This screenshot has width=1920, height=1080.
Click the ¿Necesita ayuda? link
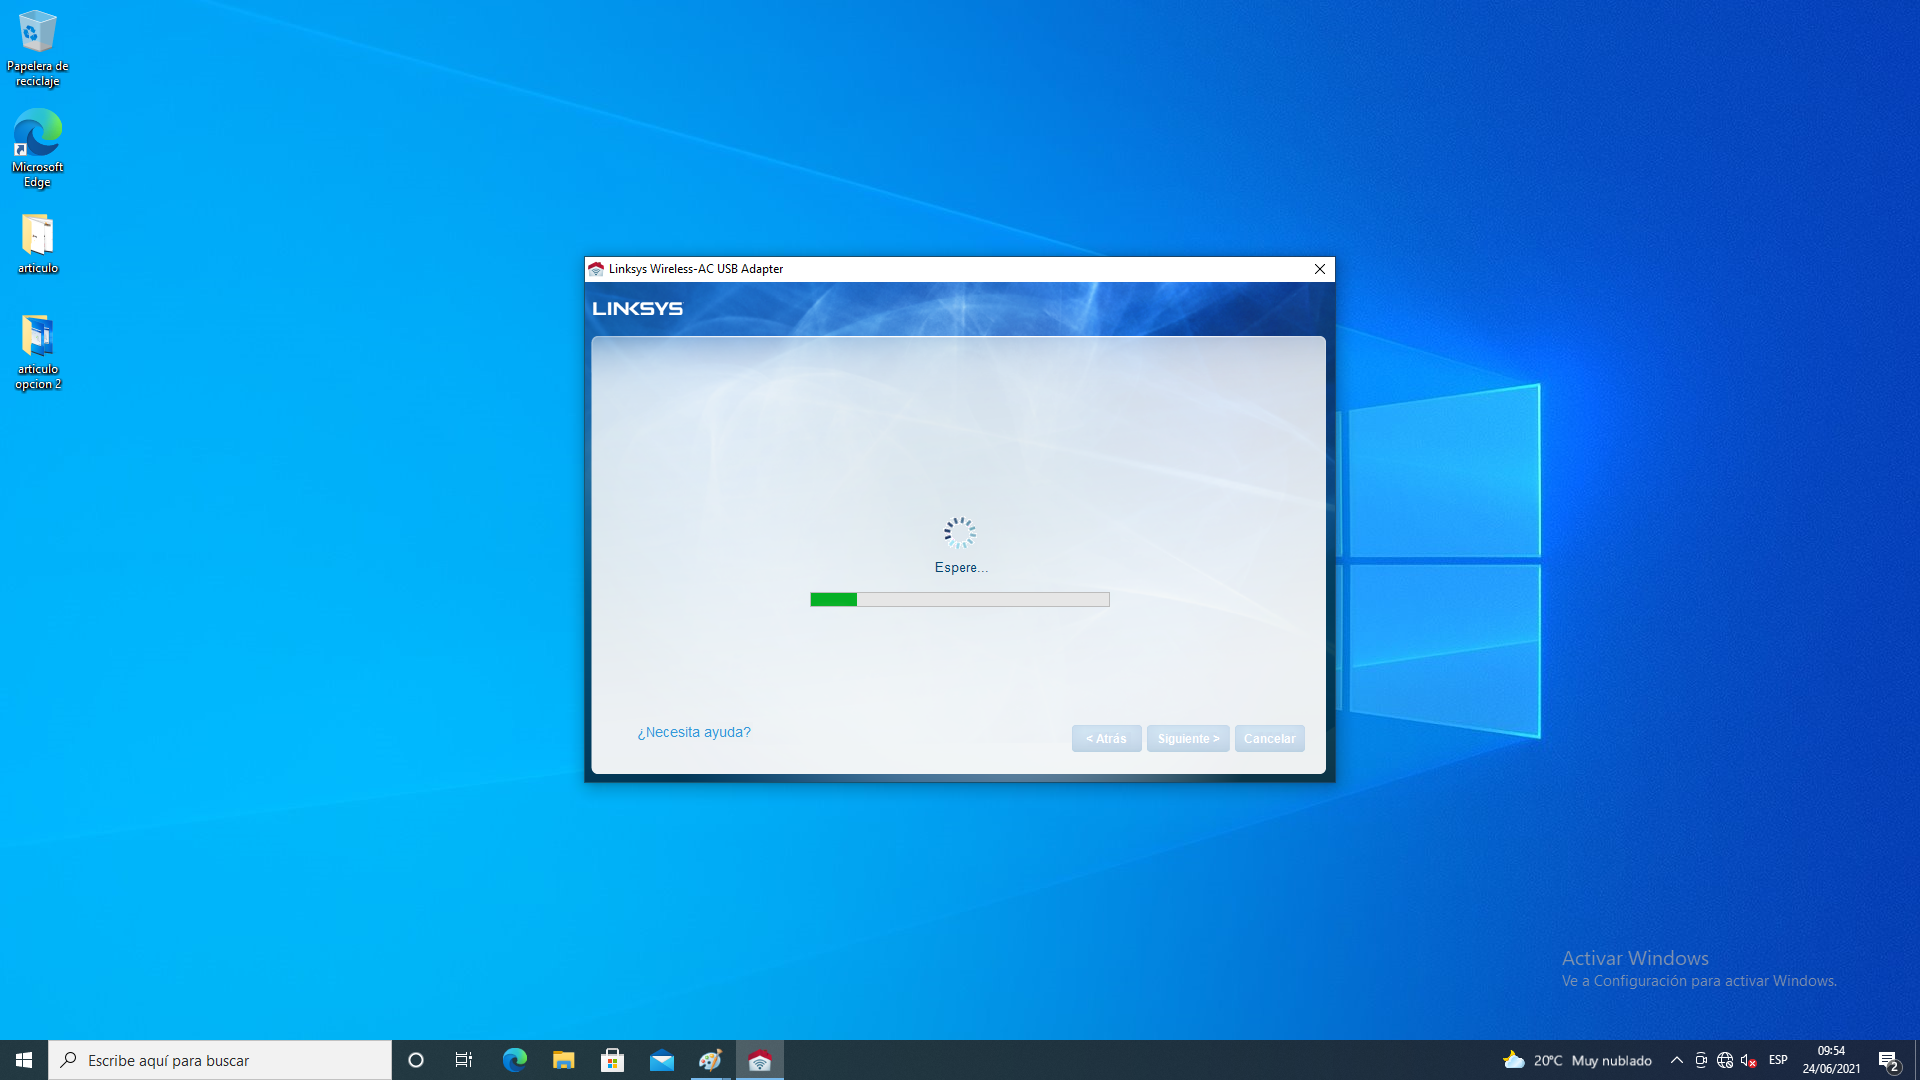click(x=694, y=732)
